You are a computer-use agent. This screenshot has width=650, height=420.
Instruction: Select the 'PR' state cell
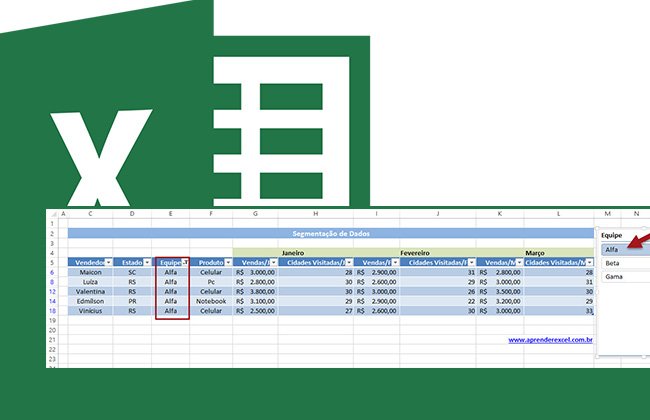(x=132, y=301)
